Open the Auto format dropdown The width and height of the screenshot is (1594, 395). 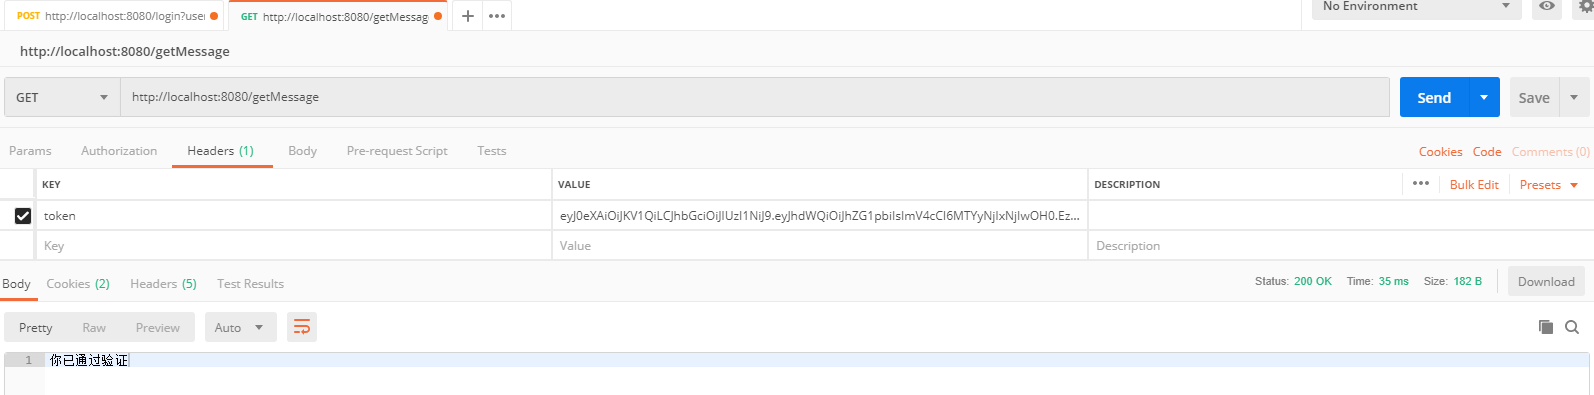click(x=240, y=327)
